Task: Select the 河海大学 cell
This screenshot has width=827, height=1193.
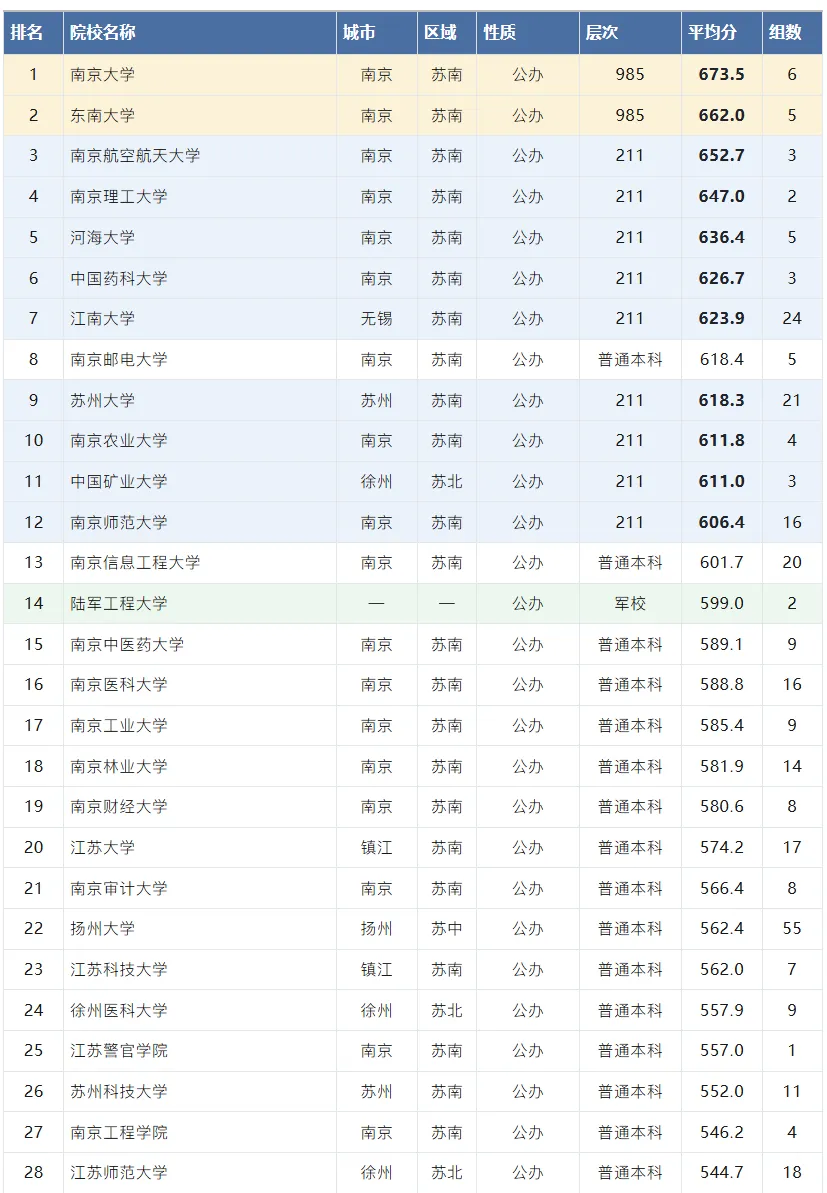Action: [199, 237]
